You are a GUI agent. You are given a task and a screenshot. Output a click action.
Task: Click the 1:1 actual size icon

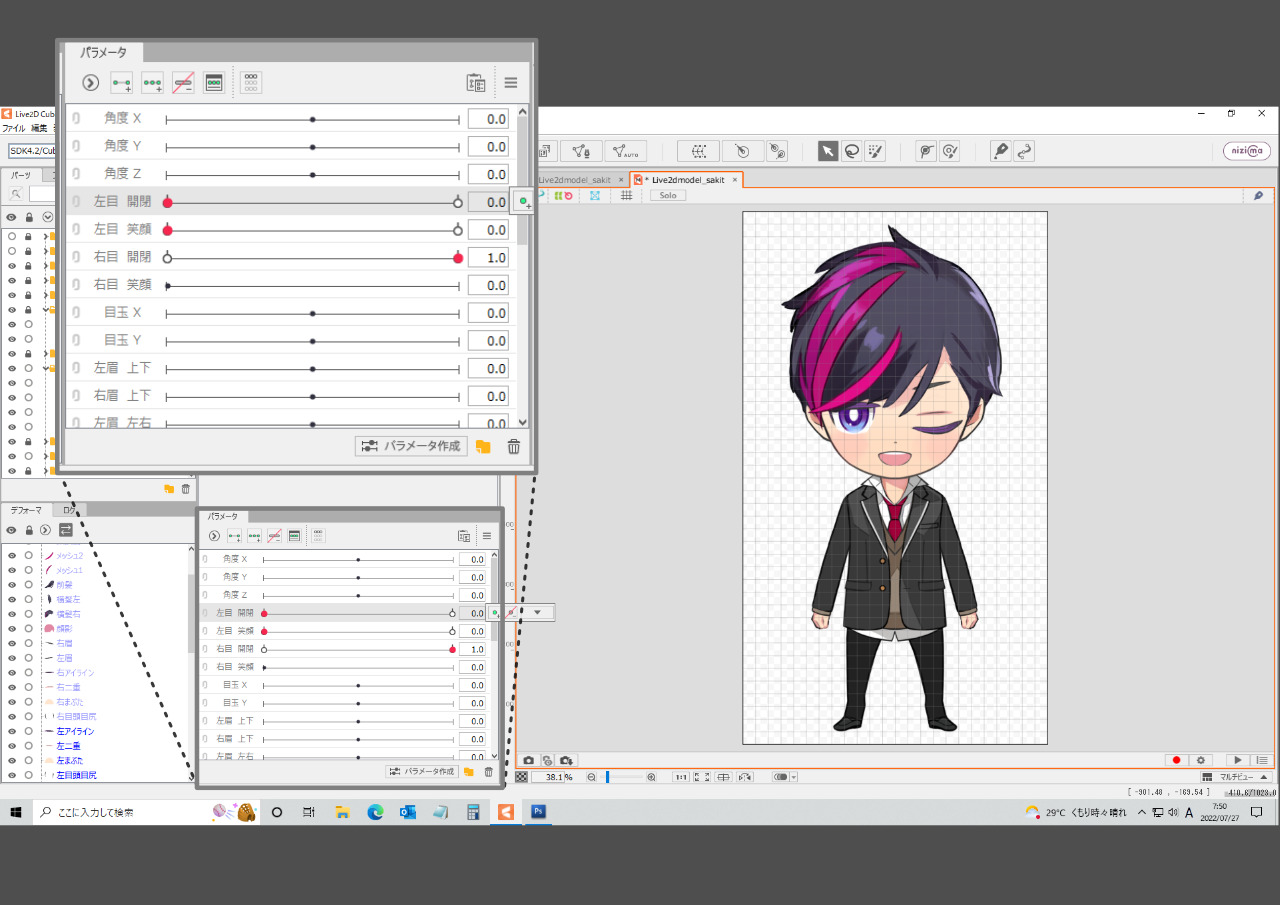[681, 777]
